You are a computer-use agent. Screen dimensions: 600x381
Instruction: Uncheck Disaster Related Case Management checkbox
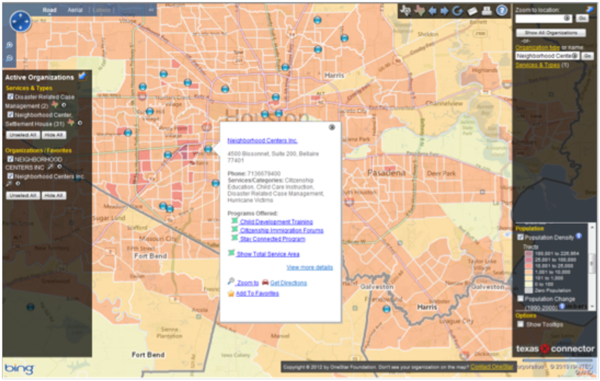pos(10,96)
